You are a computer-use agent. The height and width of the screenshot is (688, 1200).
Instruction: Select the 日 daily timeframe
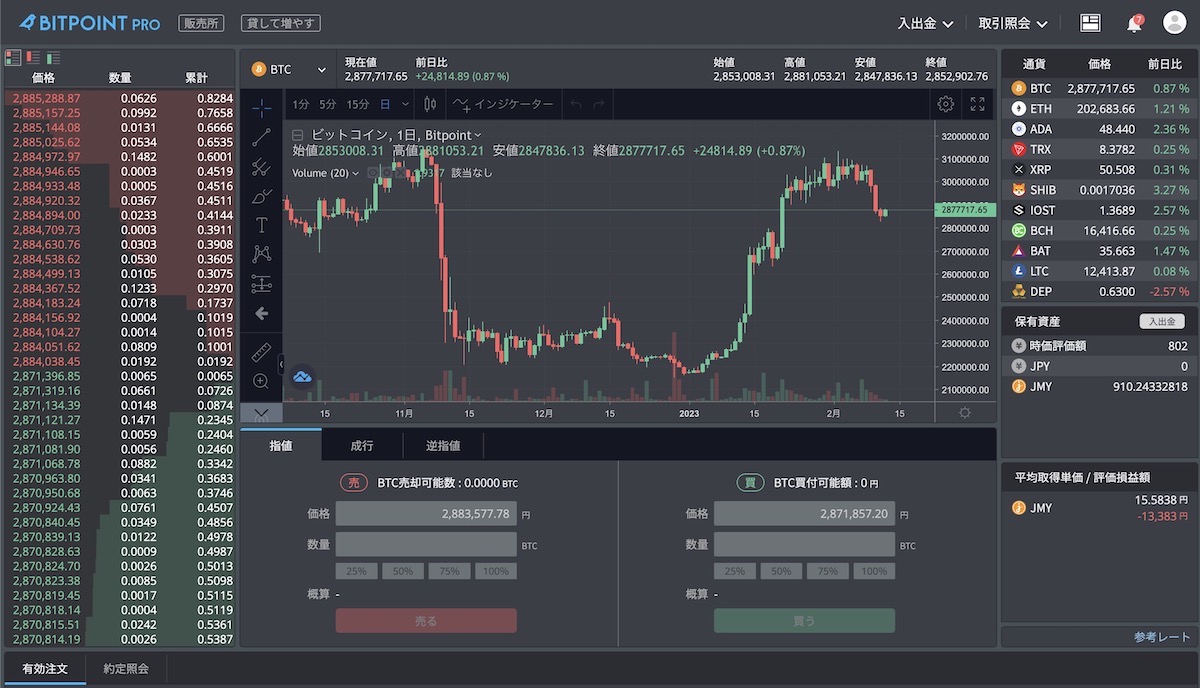tap(385, 104)
